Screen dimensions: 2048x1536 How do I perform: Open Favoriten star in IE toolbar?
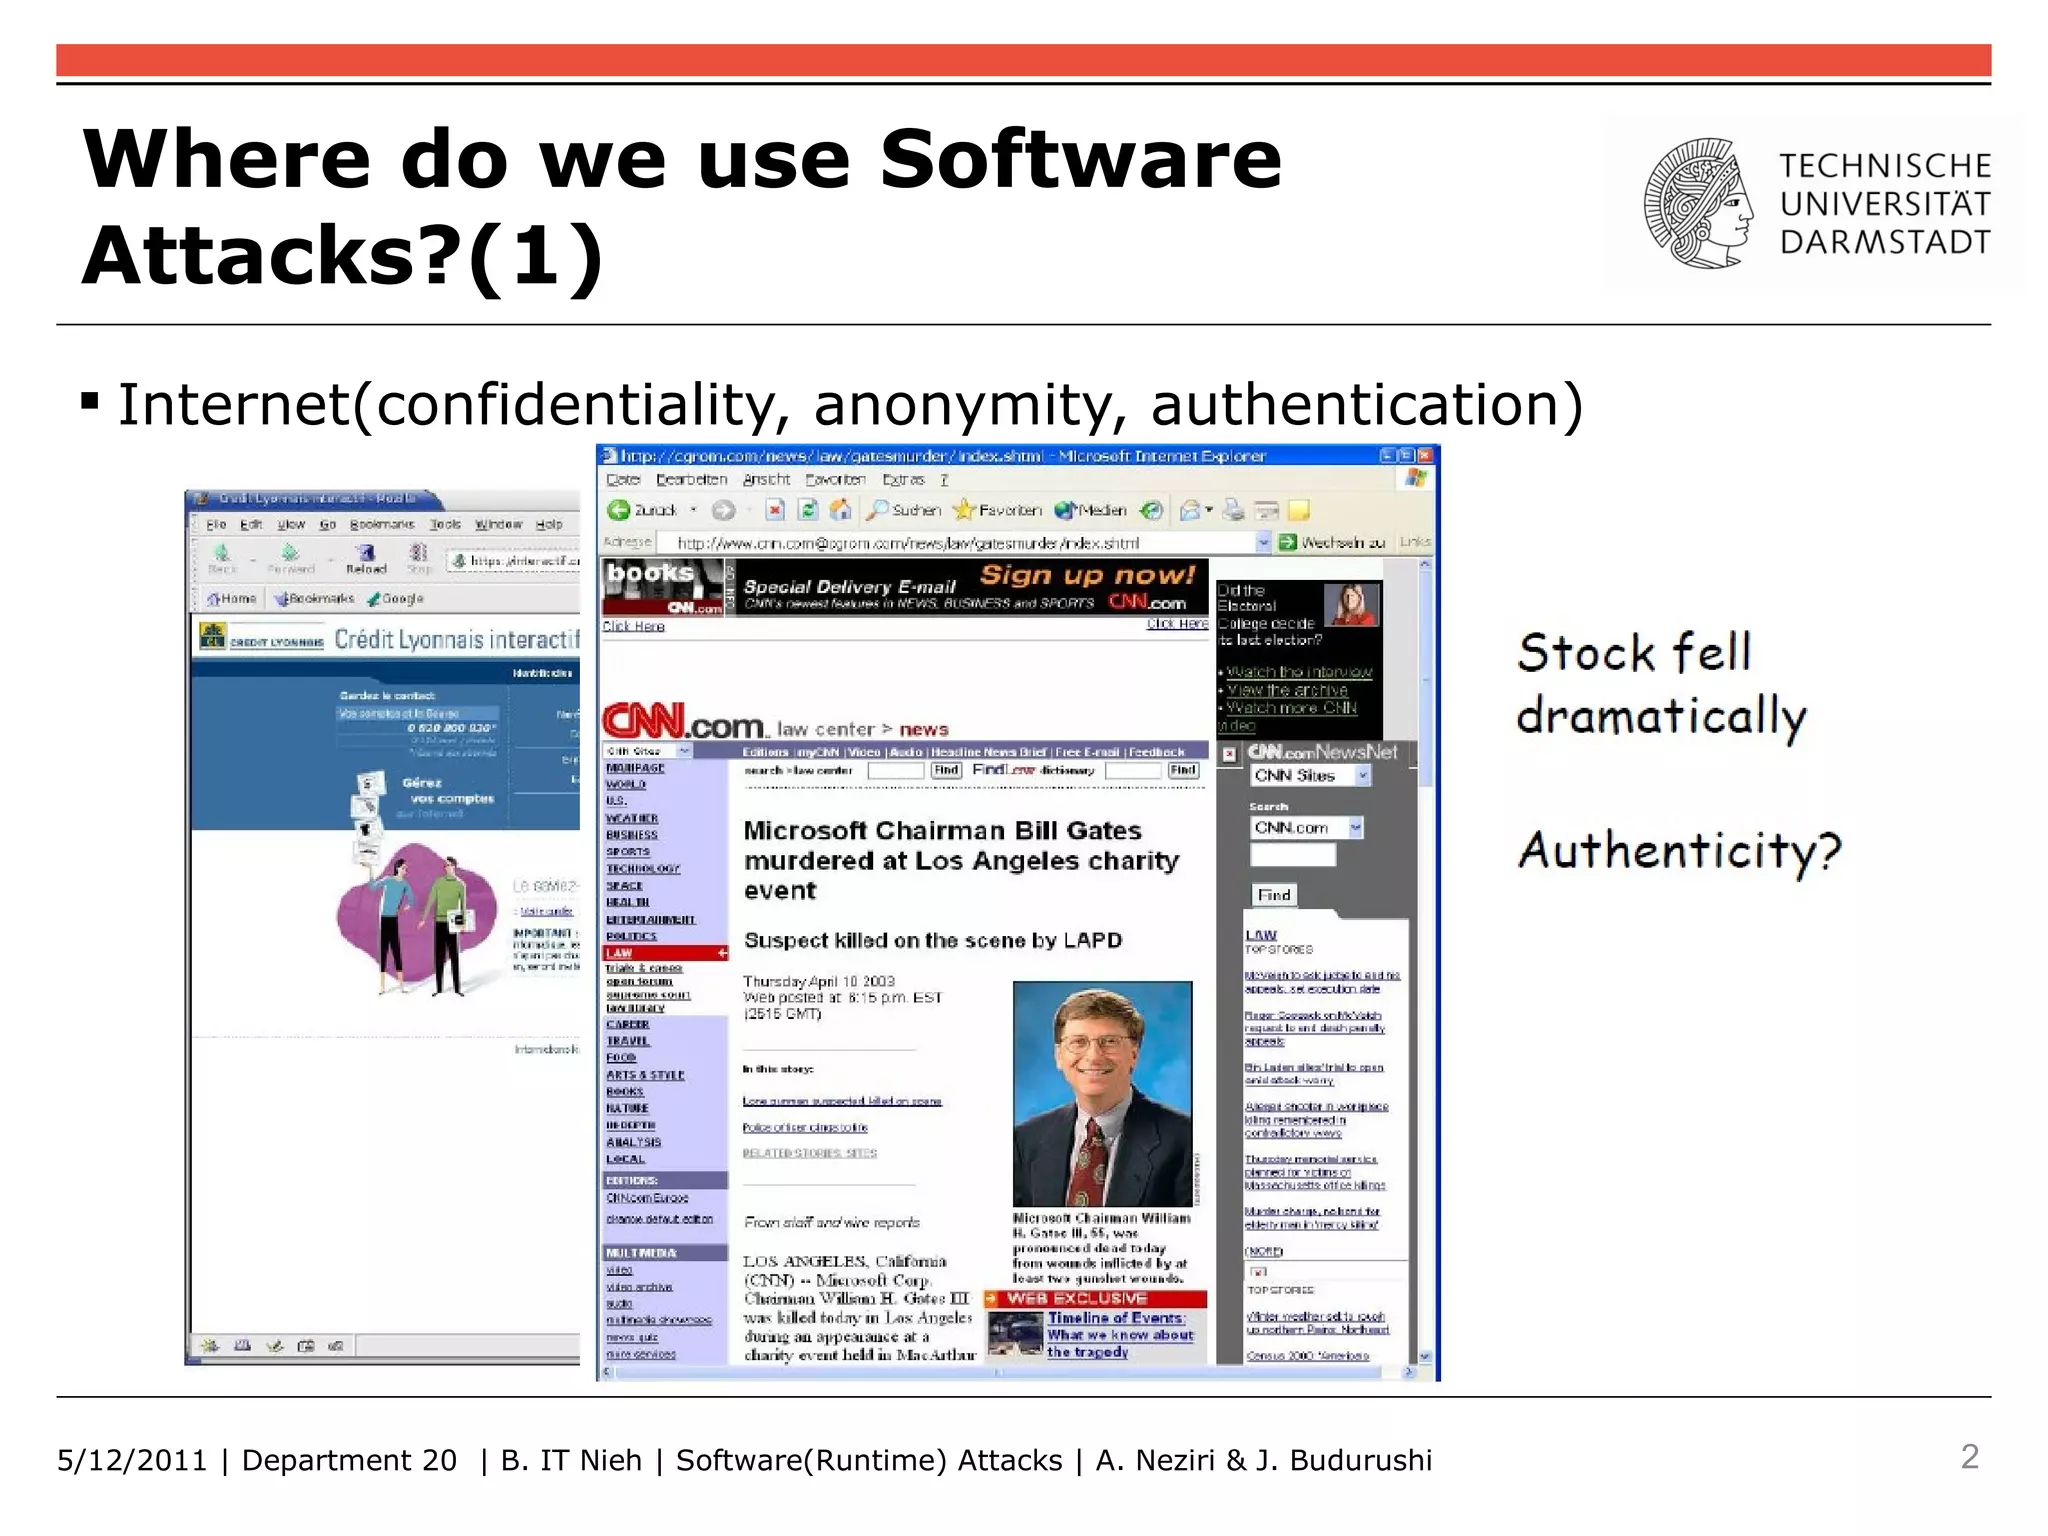pos(964,511)
